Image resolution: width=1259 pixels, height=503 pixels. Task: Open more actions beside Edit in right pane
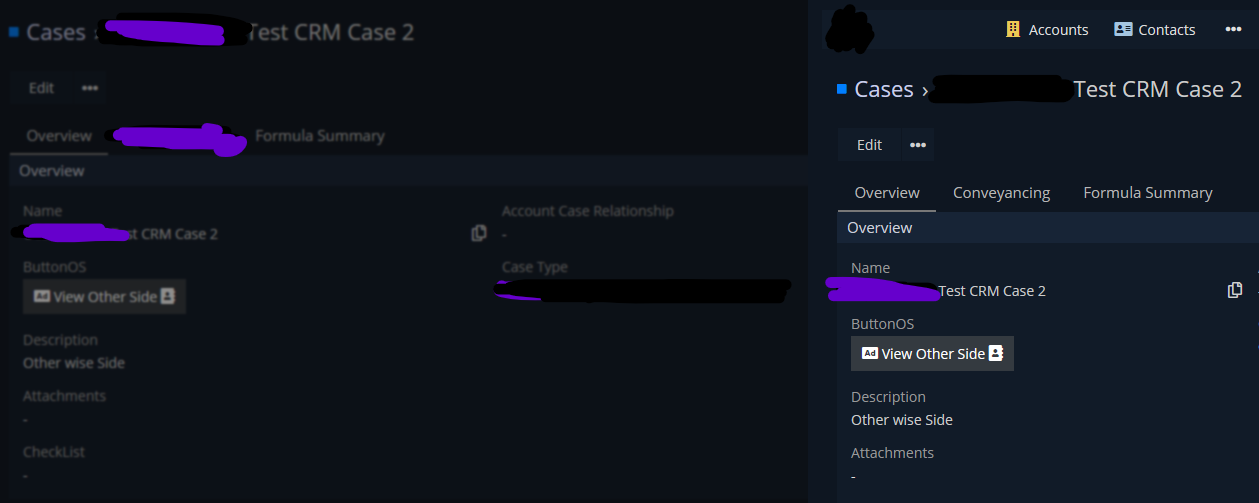click(x=918, y=145)
